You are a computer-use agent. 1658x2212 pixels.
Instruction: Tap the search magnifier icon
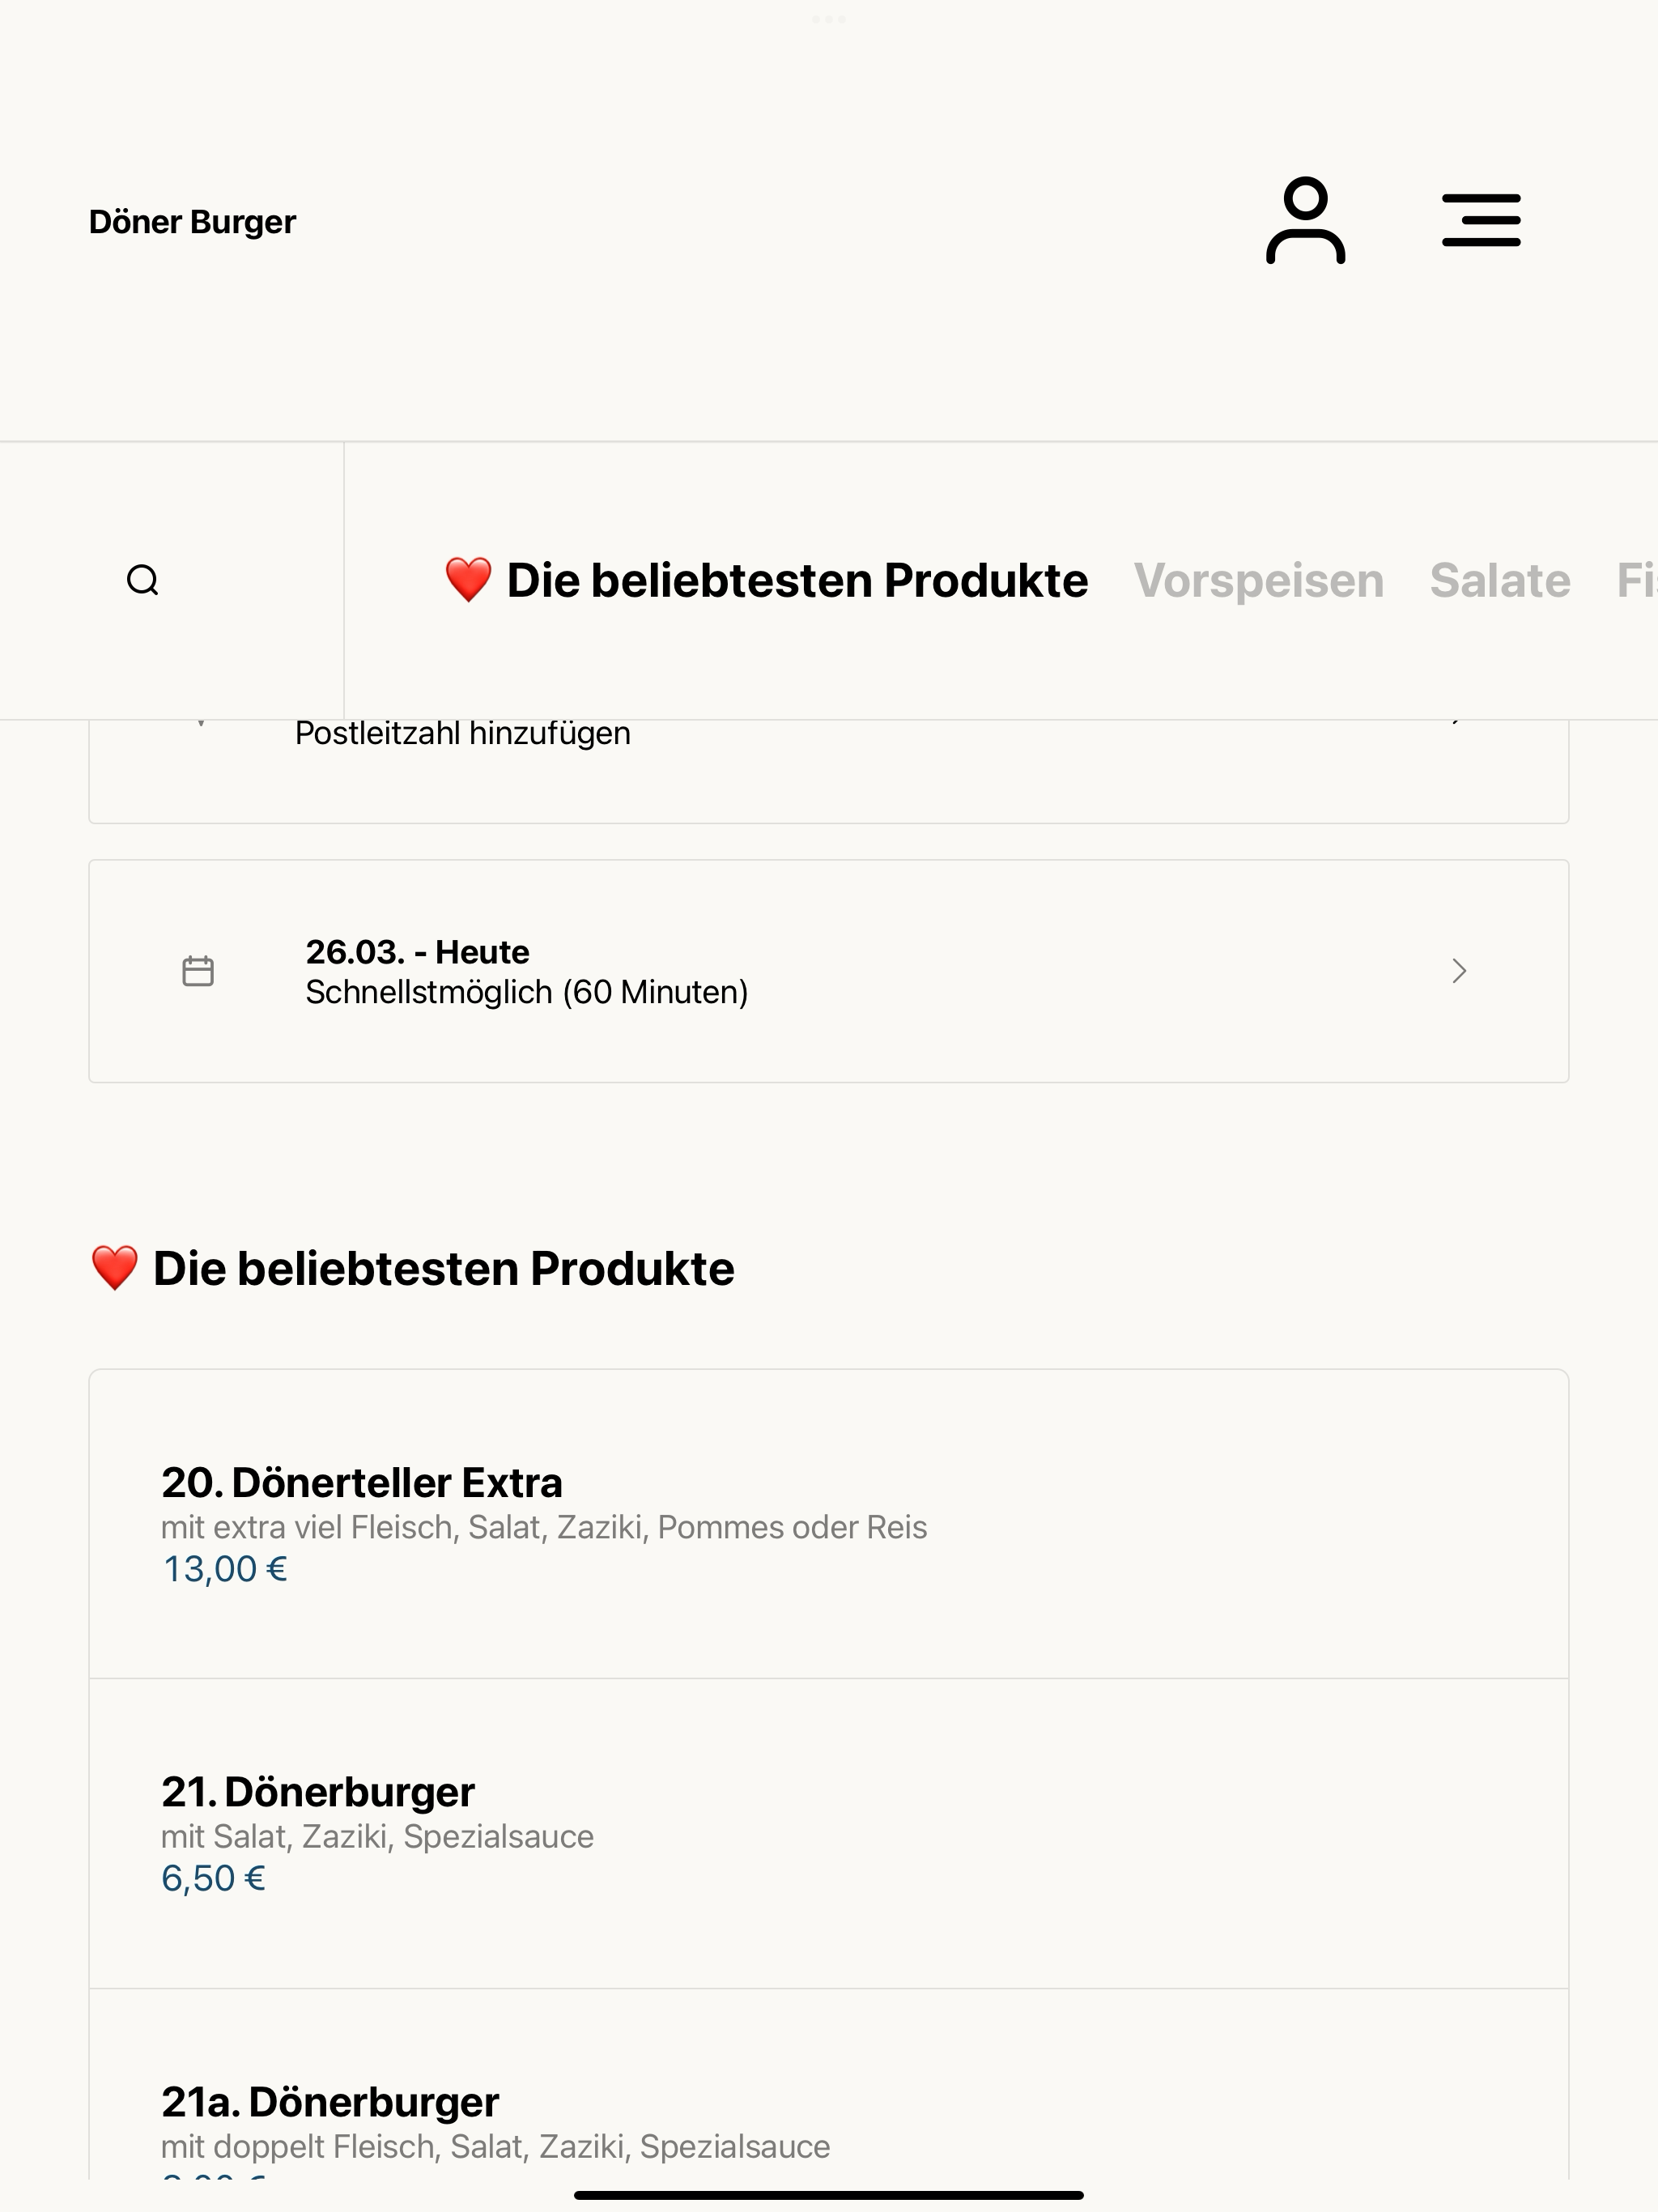click(143, 580)
